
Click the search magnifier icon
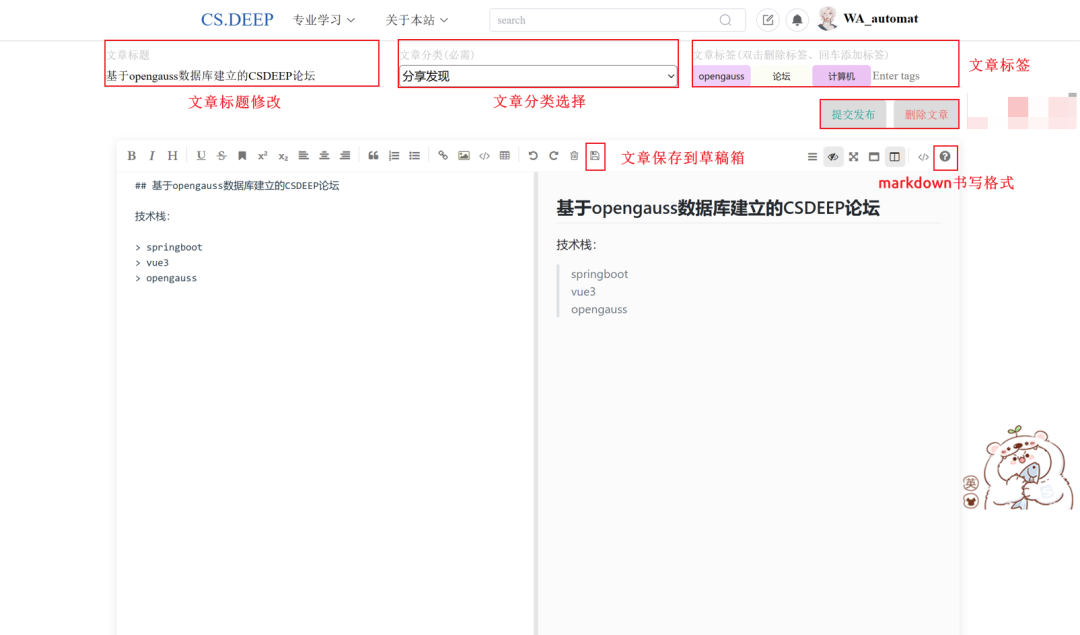point(725,20)
